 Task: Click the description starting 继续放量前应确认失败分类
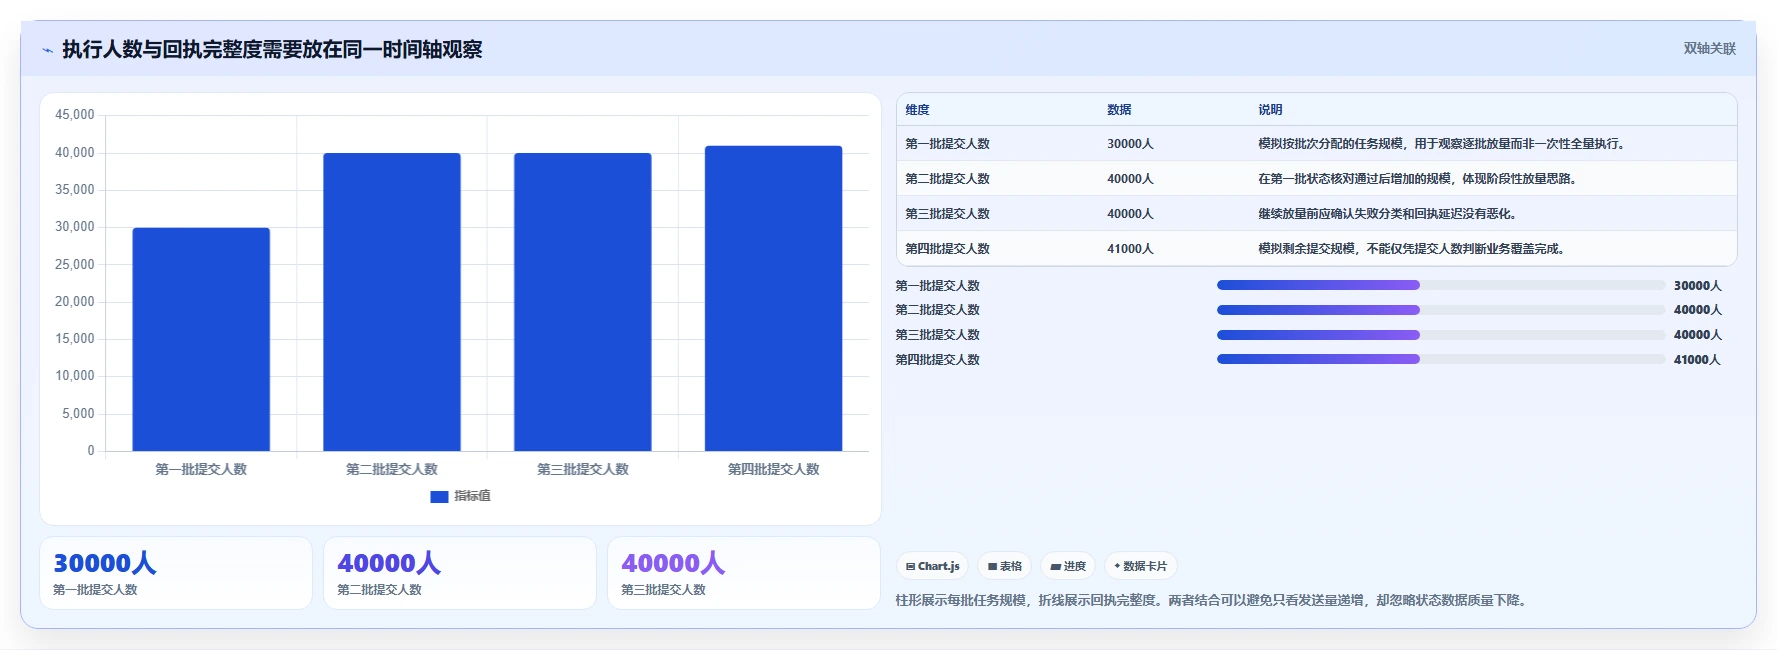(x=1389, y=214)
